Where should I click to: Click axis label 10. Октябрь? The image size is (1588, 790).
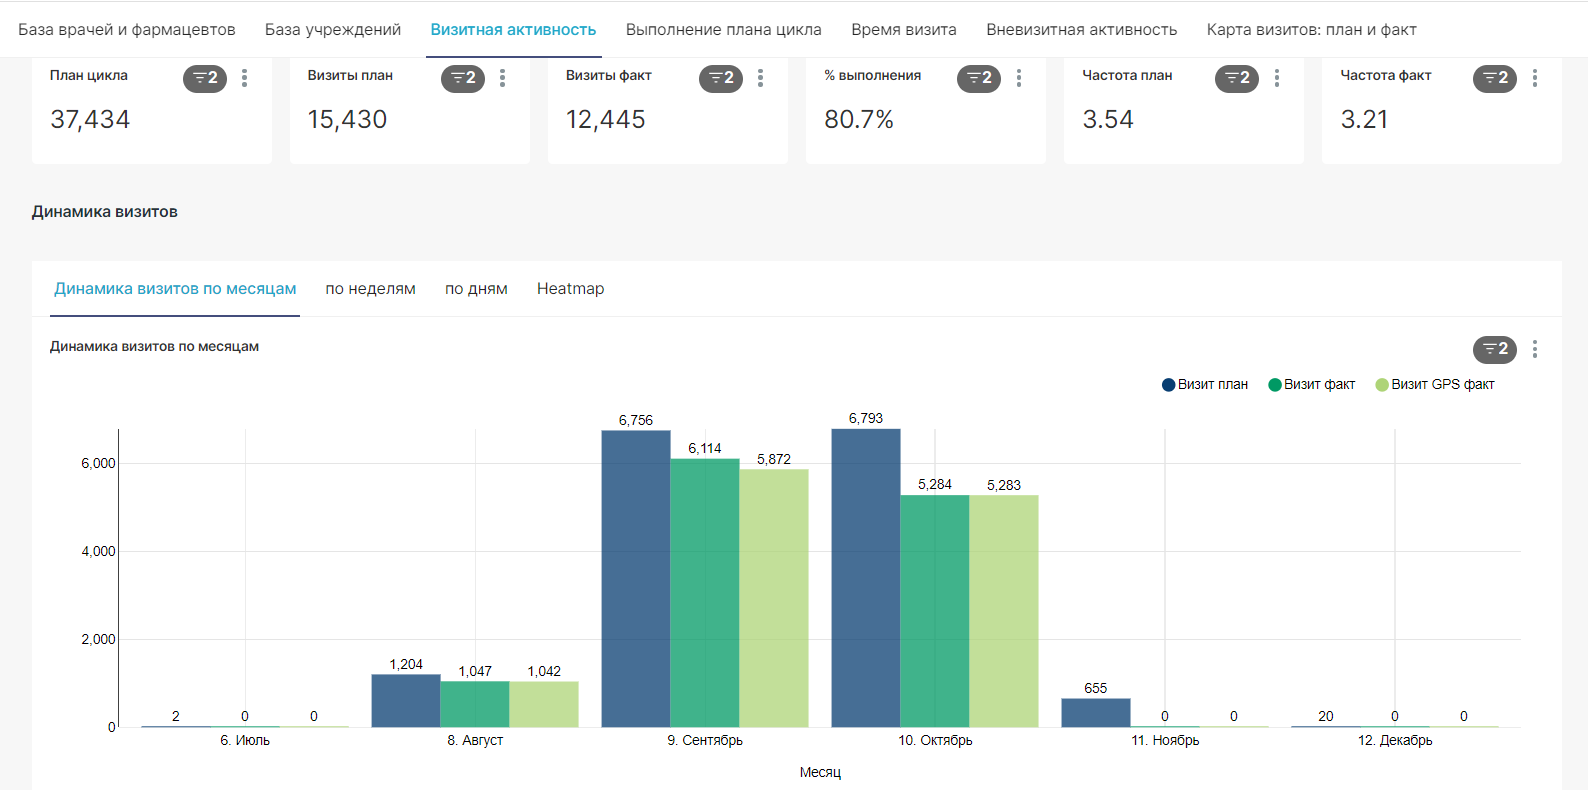[935, 741]
